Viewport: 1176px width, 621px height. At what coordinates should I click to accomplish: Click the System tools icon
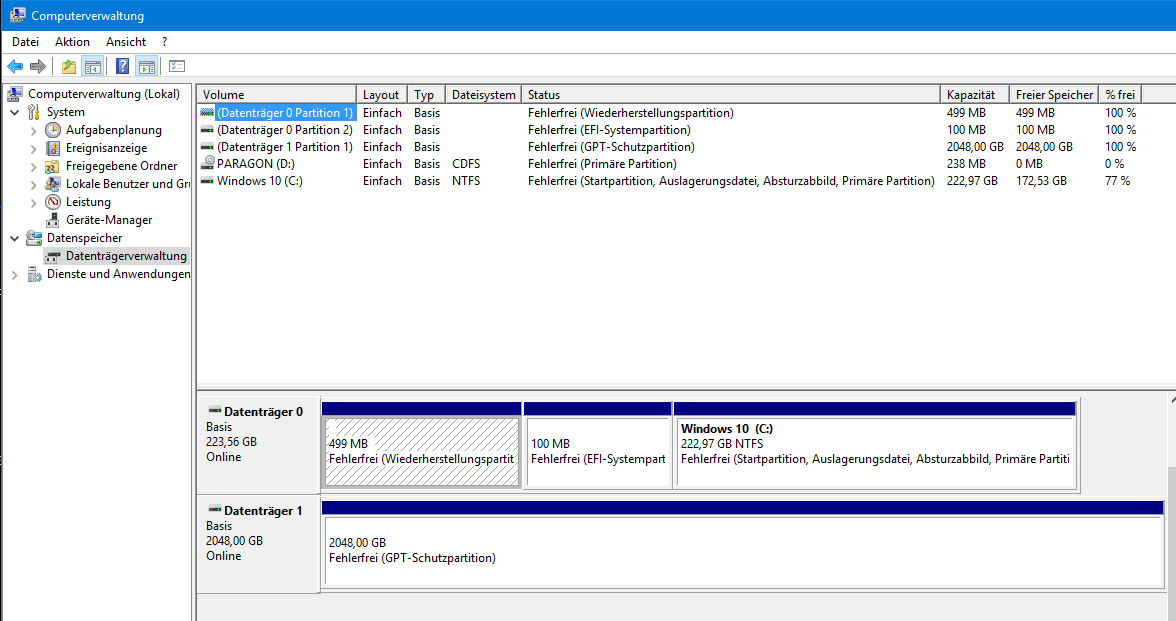[34, 112]
